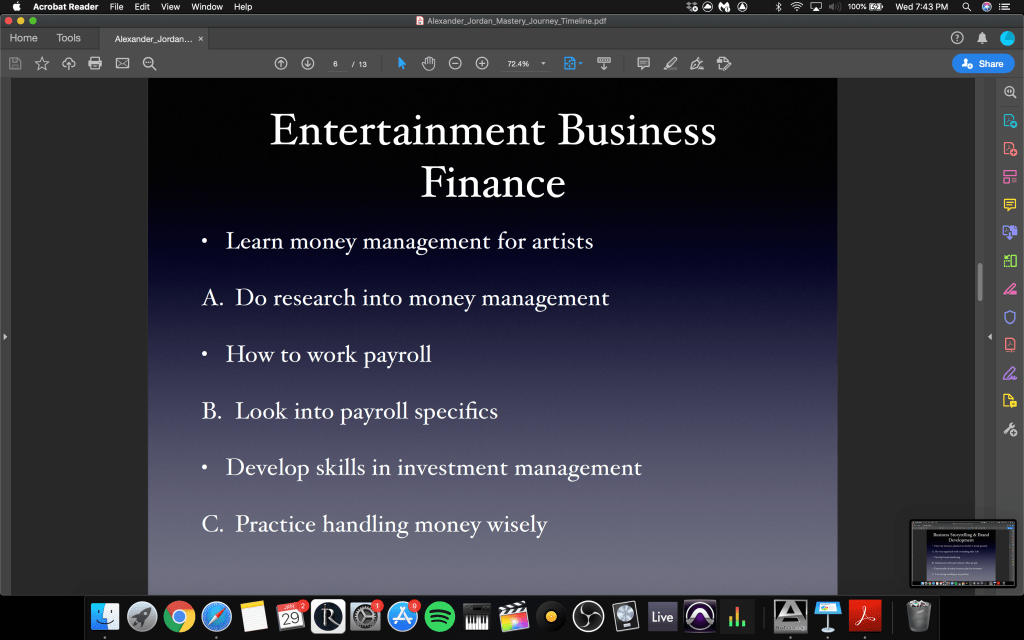Click the zoom out minus button
Screen dimensions: 1024x640
pyautogui.click(x=455, y=63)
